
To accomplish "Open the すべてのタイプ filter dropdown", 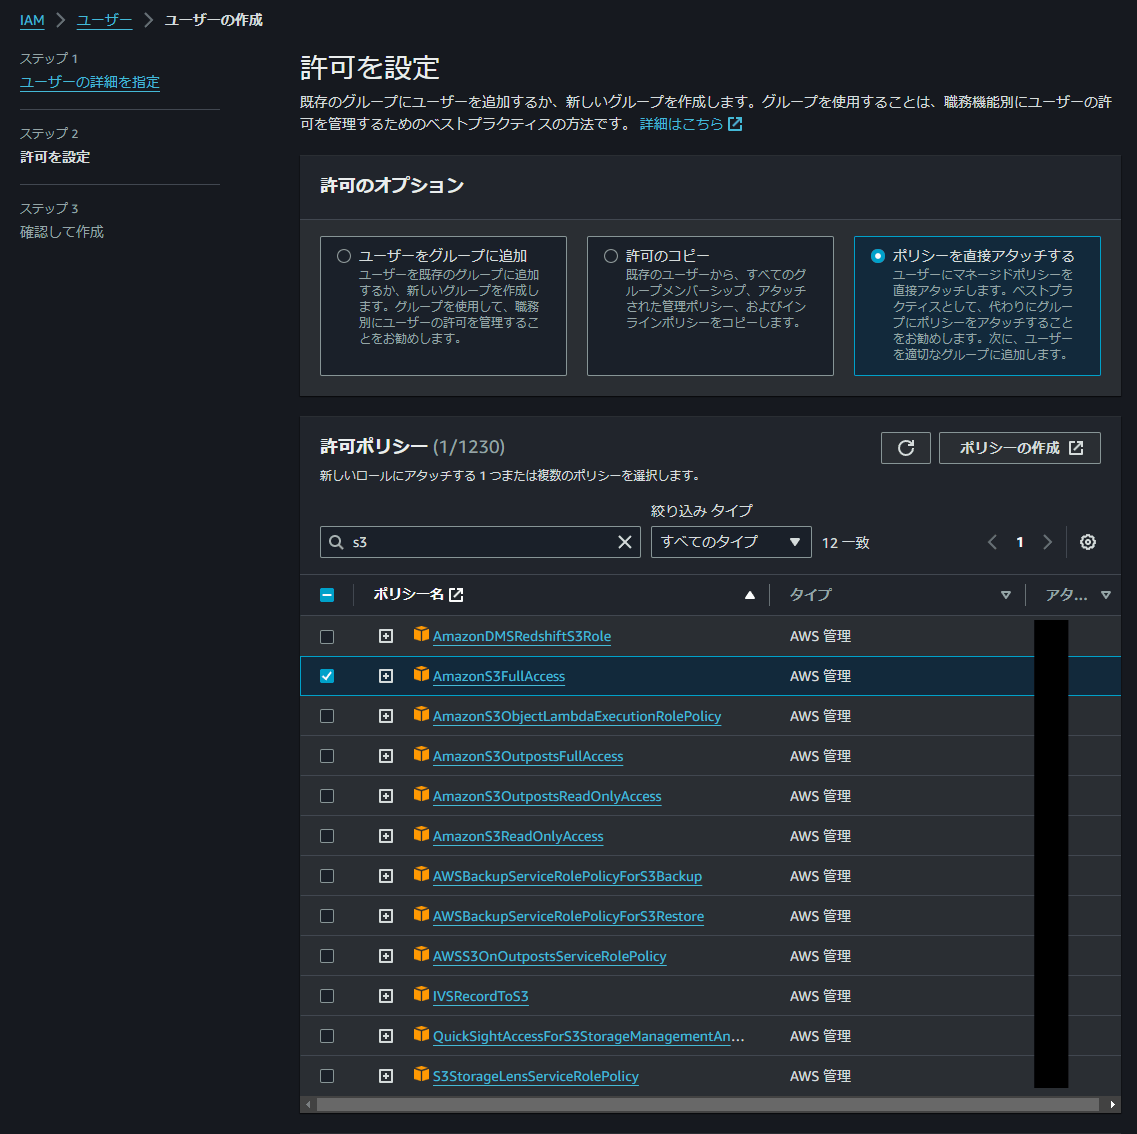I will coord(730,542).
